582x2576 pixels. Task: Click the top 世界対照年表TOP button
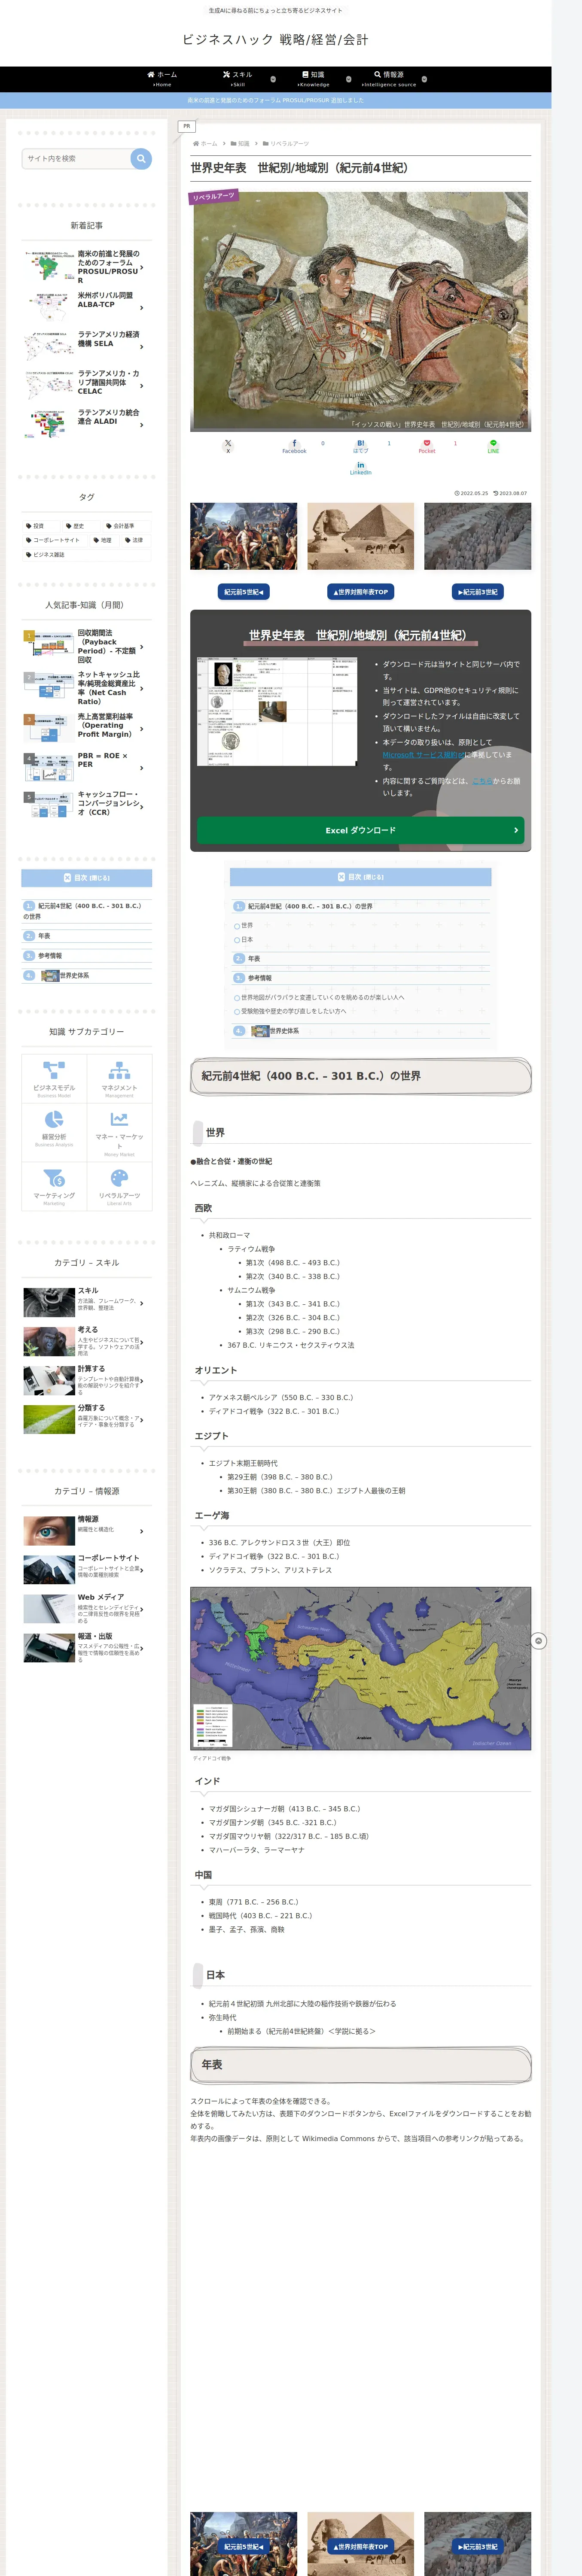pyautogui.click(x=360, y=592)
